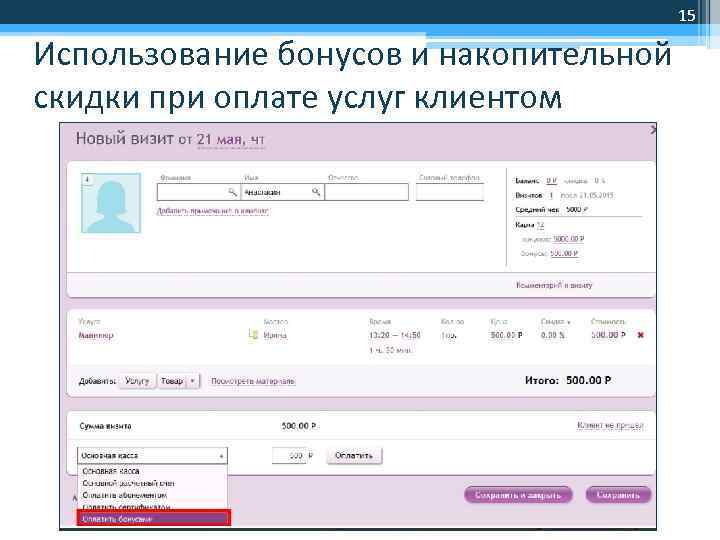Click Сохранить и закрыть button

518,495
